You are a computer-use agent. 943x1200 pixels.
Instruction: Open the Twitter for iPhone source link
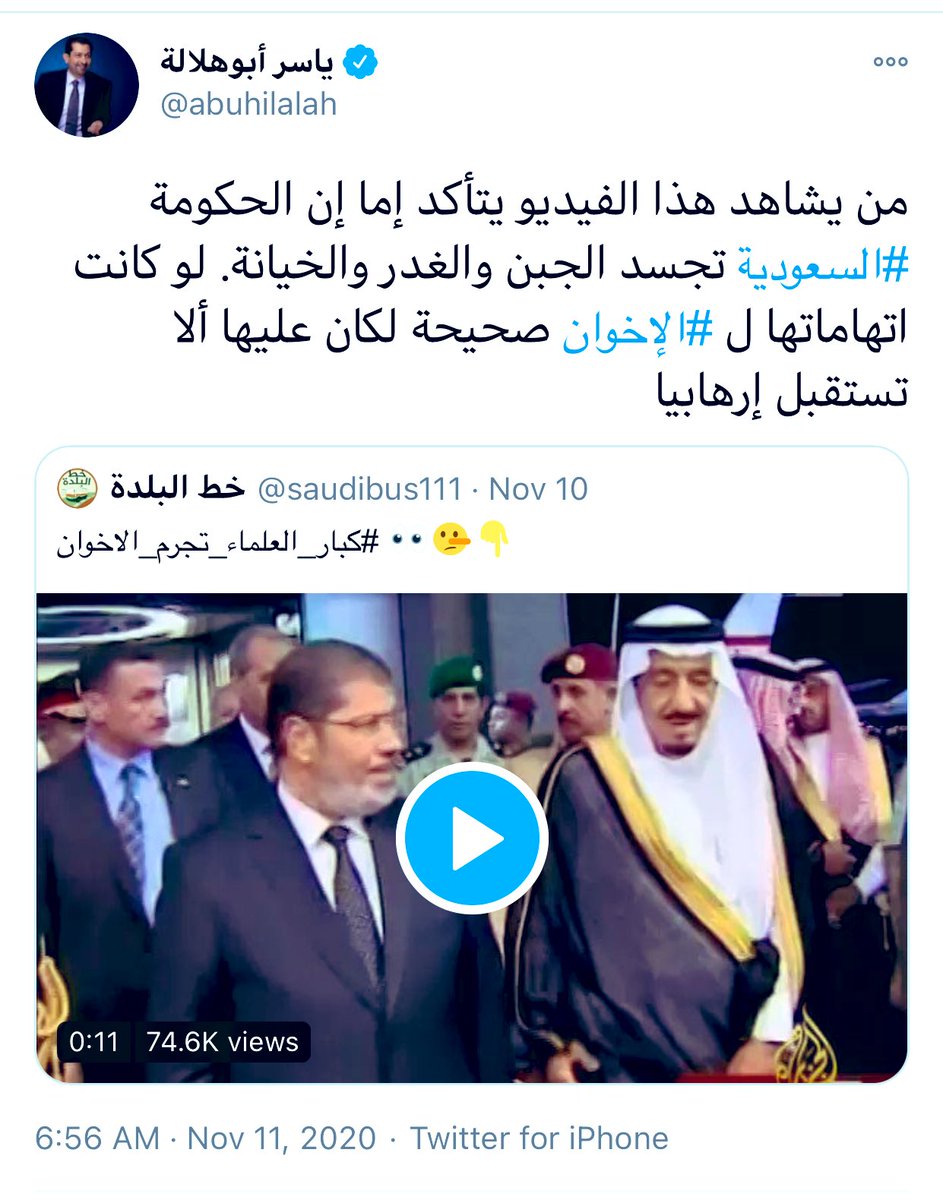[x=539, y=1138]
